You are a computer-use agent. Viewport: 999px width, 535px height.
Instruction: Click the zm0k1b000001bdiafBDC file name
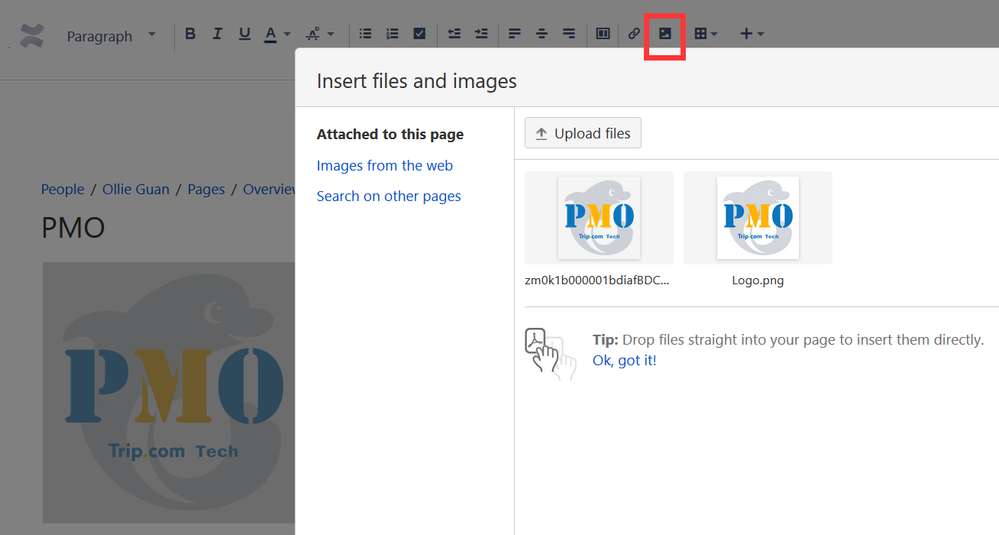[x=597, y=280]
